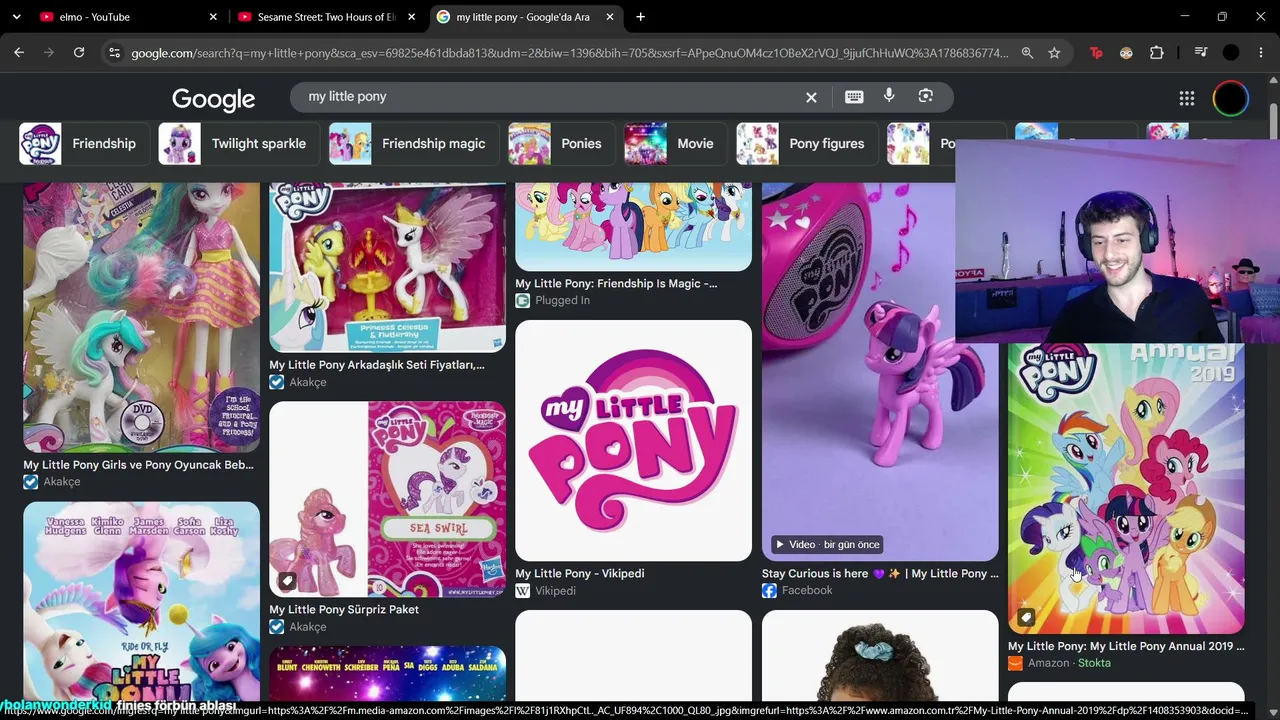Open the Chrome profile avatar
The height and width of the screenshot is (720, 1280).
pyautogui.click(x=1231, y=53)
